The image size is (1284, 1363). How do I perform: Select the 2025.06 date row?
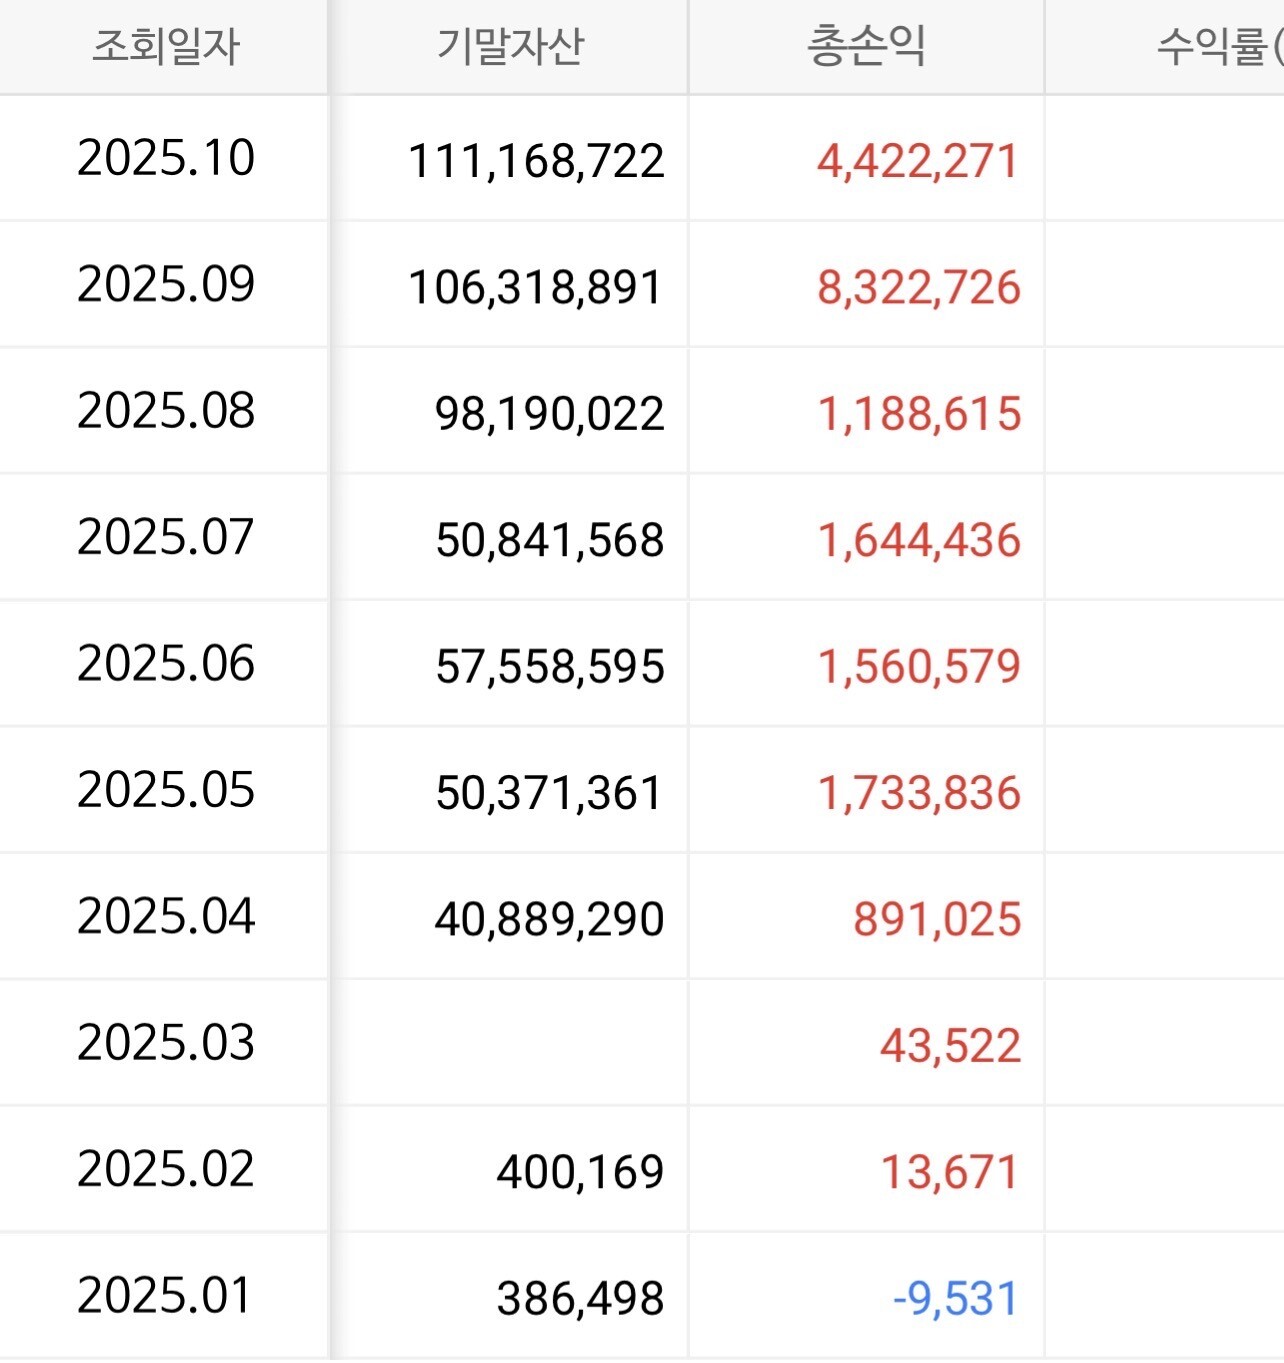pos(166,664)
